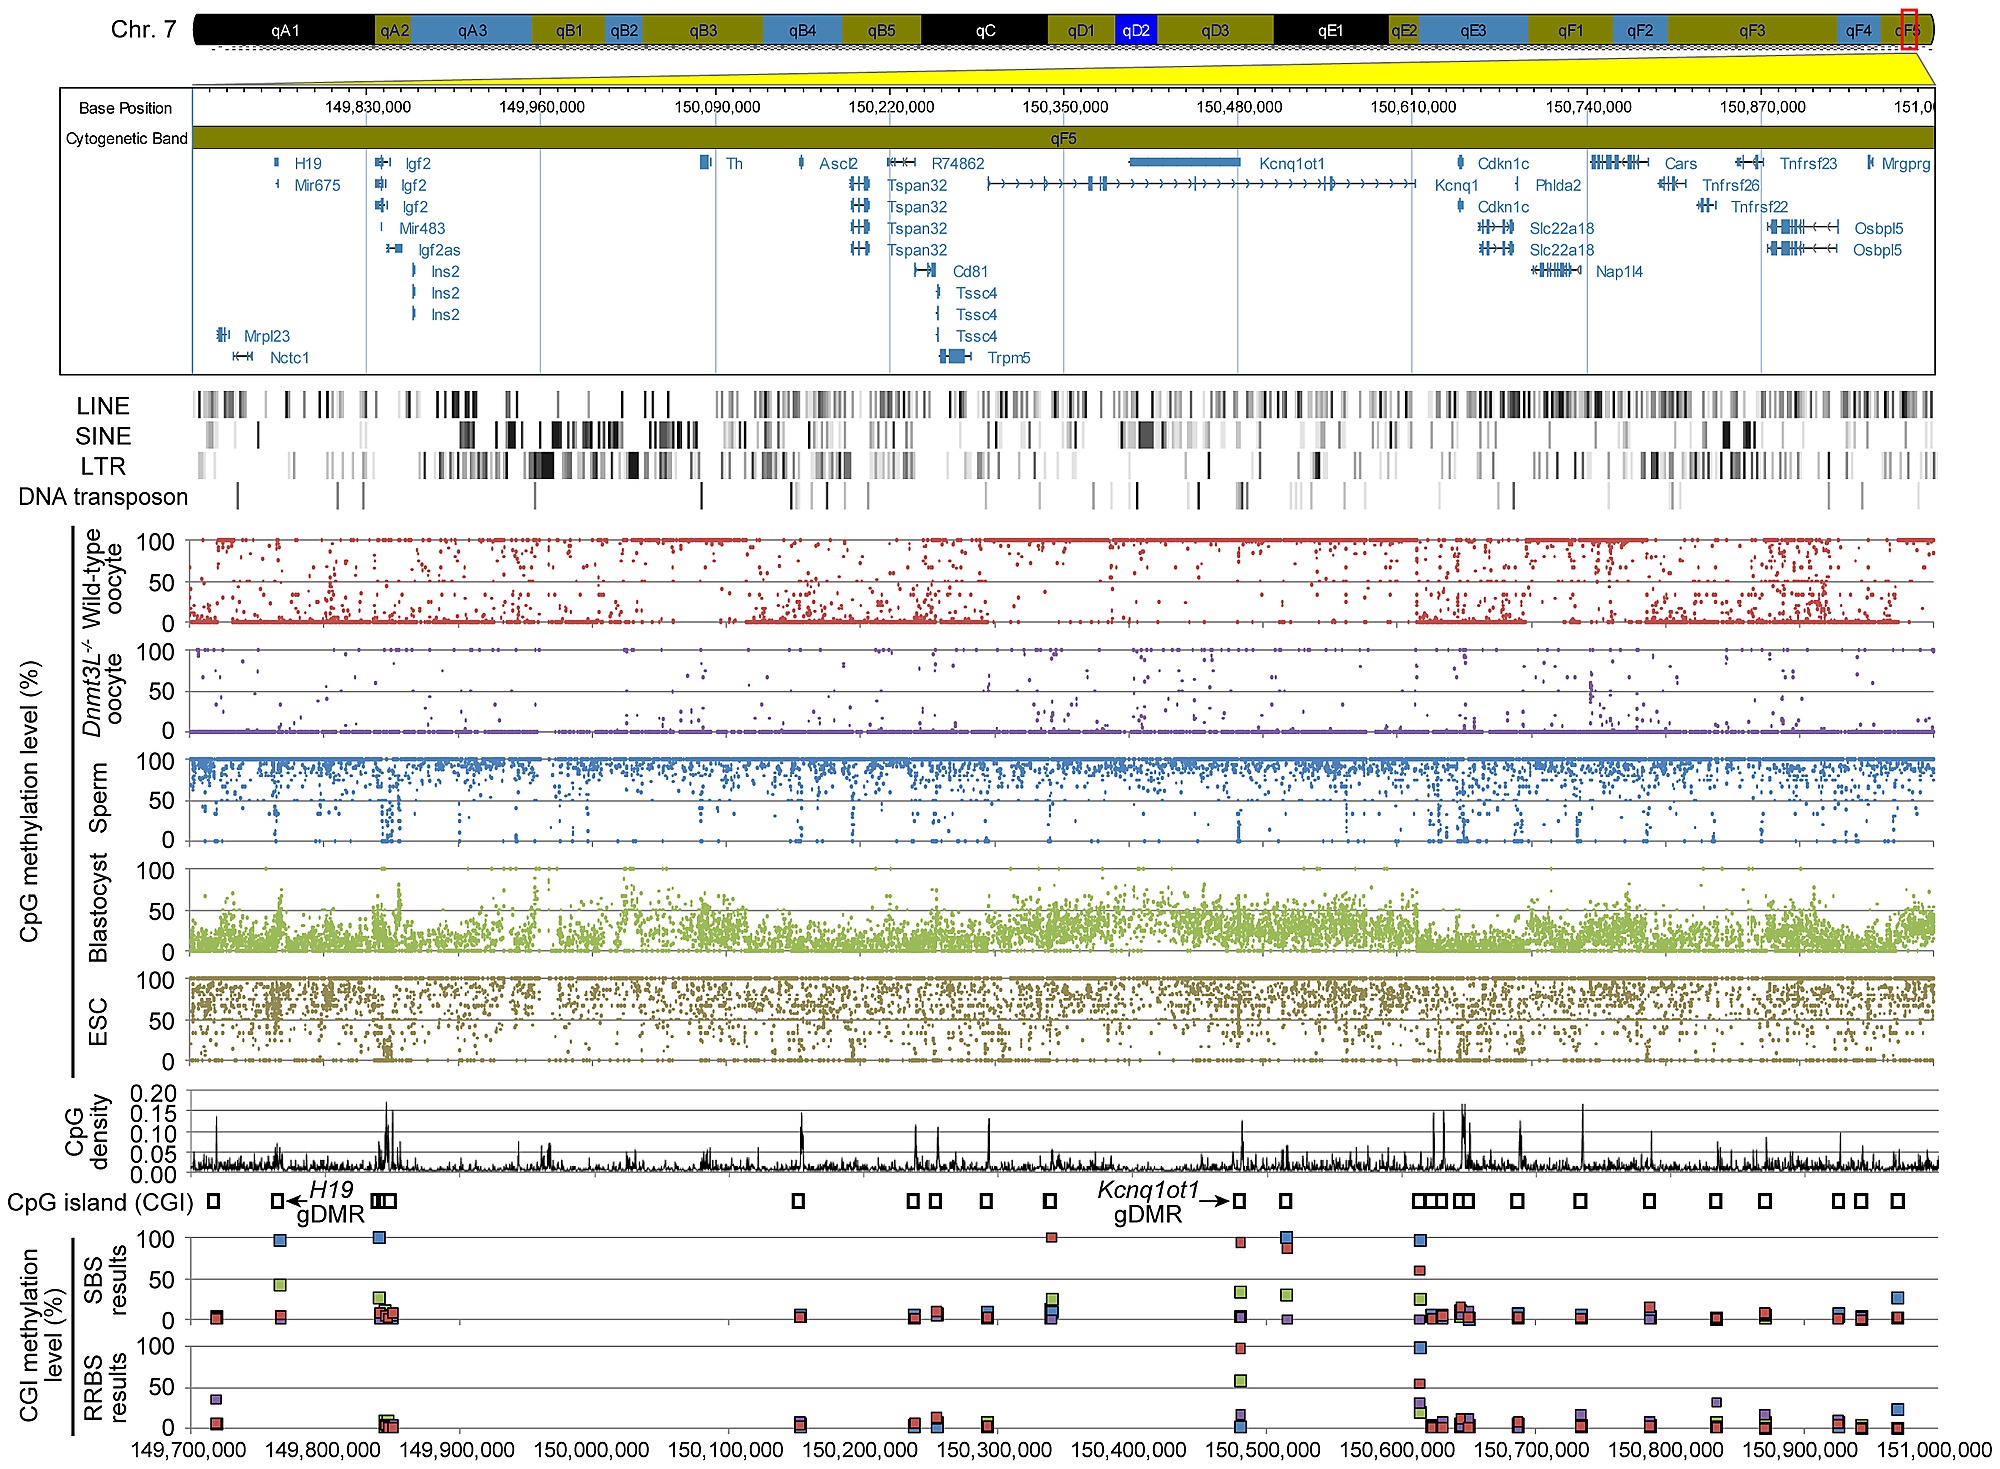This screenshot has width=2000, height=1469.
Task: Click base position tick 150,870,000
Action: pos(1762,107)
